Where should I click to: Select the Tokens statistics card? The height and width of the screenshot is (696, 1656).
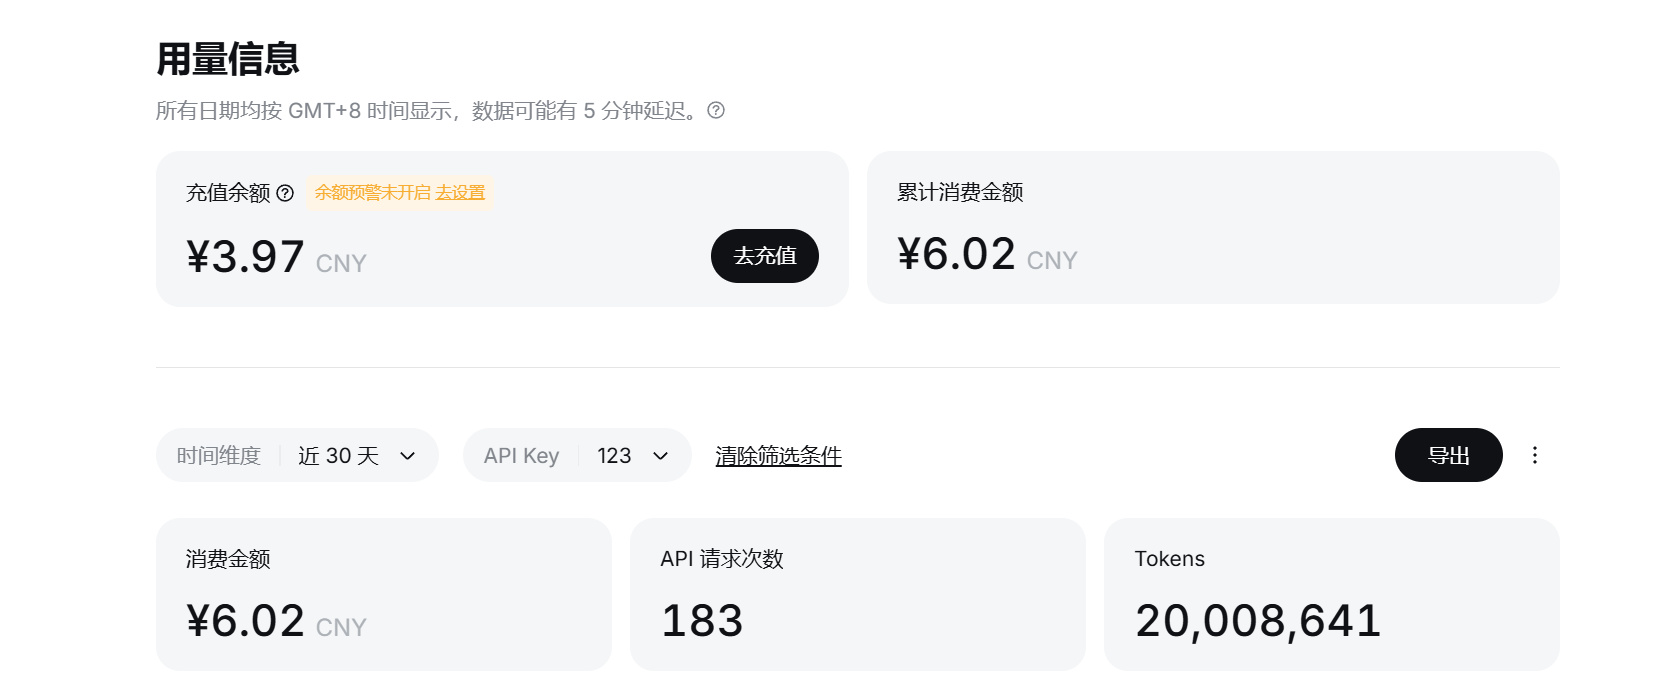[x=1332, y=594]
